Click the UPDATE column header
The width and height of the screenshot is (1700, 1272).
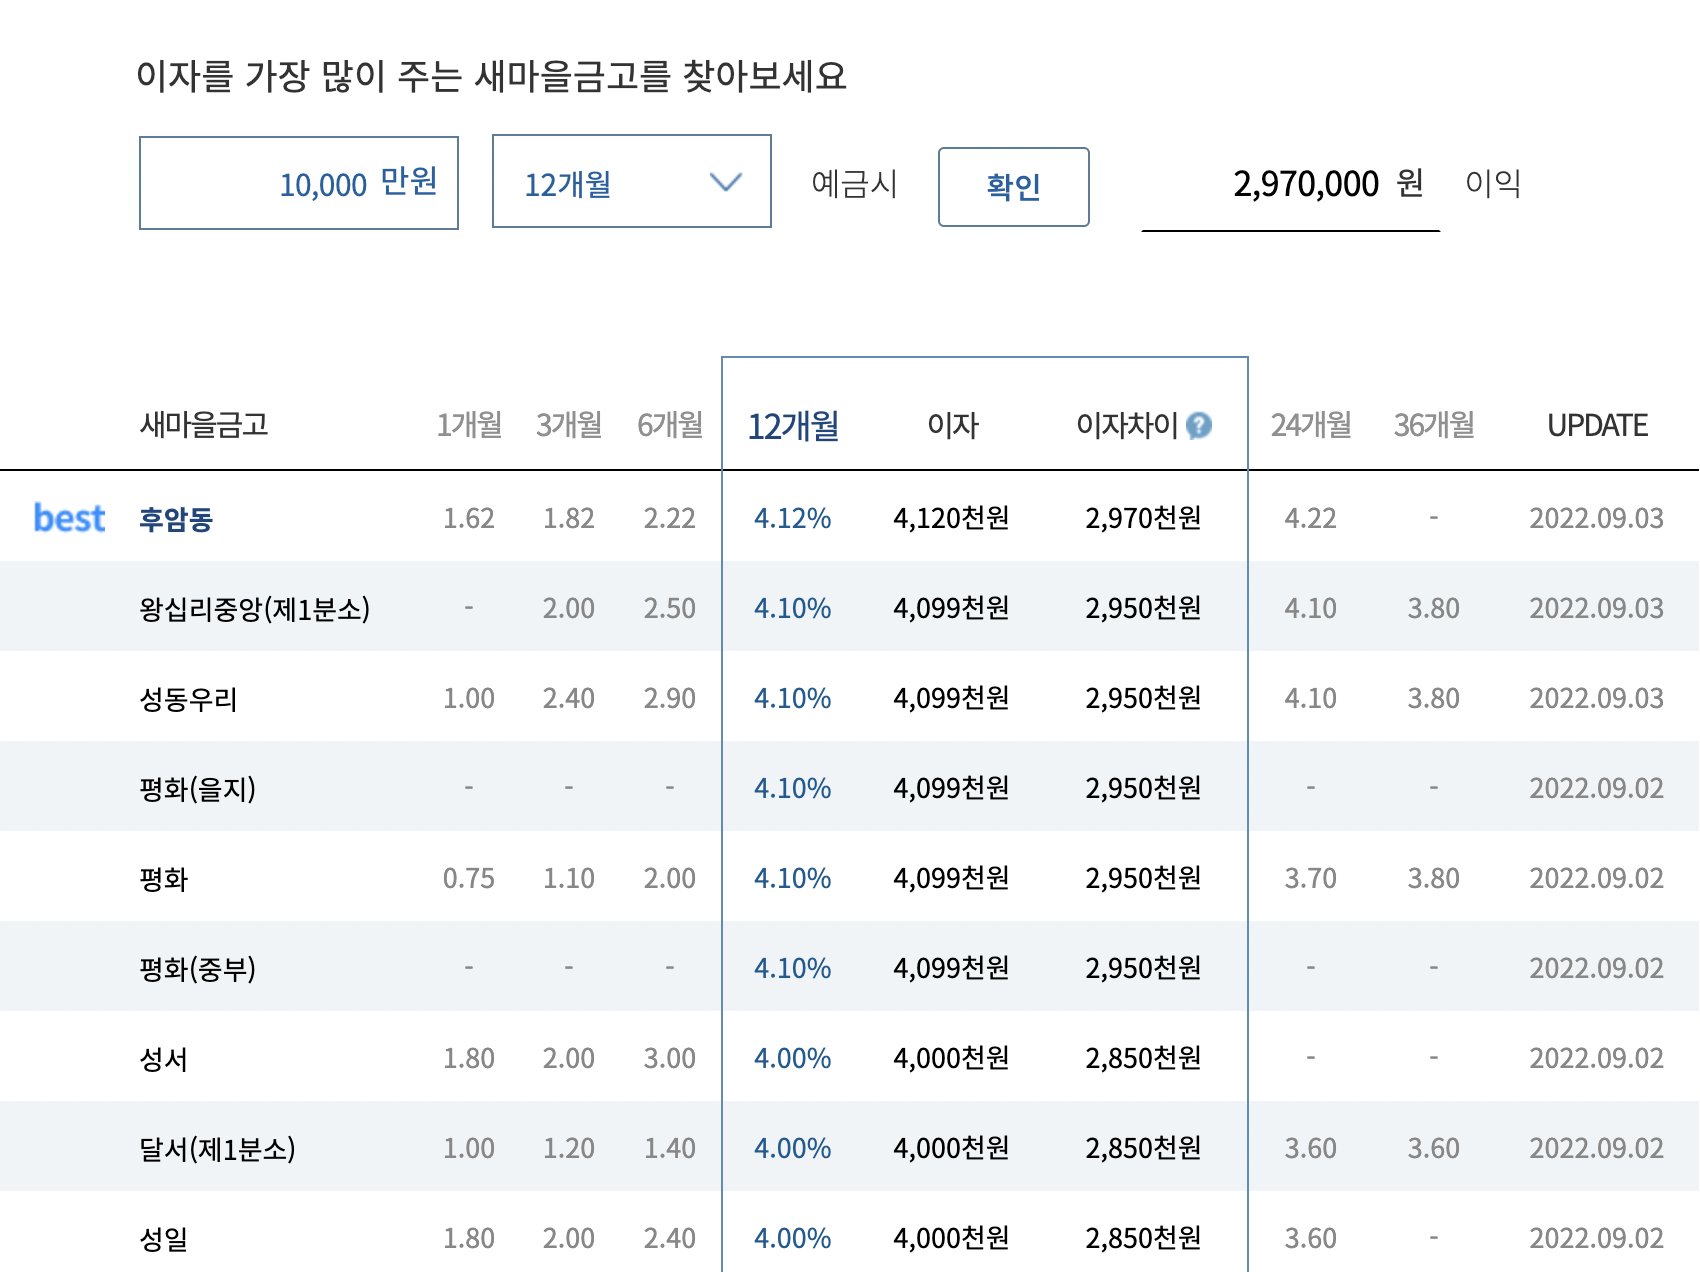(1597, 425)
